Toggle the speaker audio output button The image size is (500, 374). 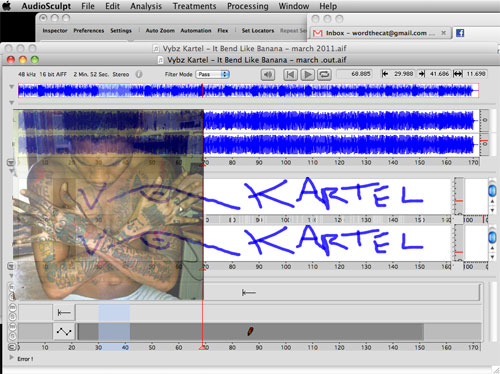(x=268, y=74)
